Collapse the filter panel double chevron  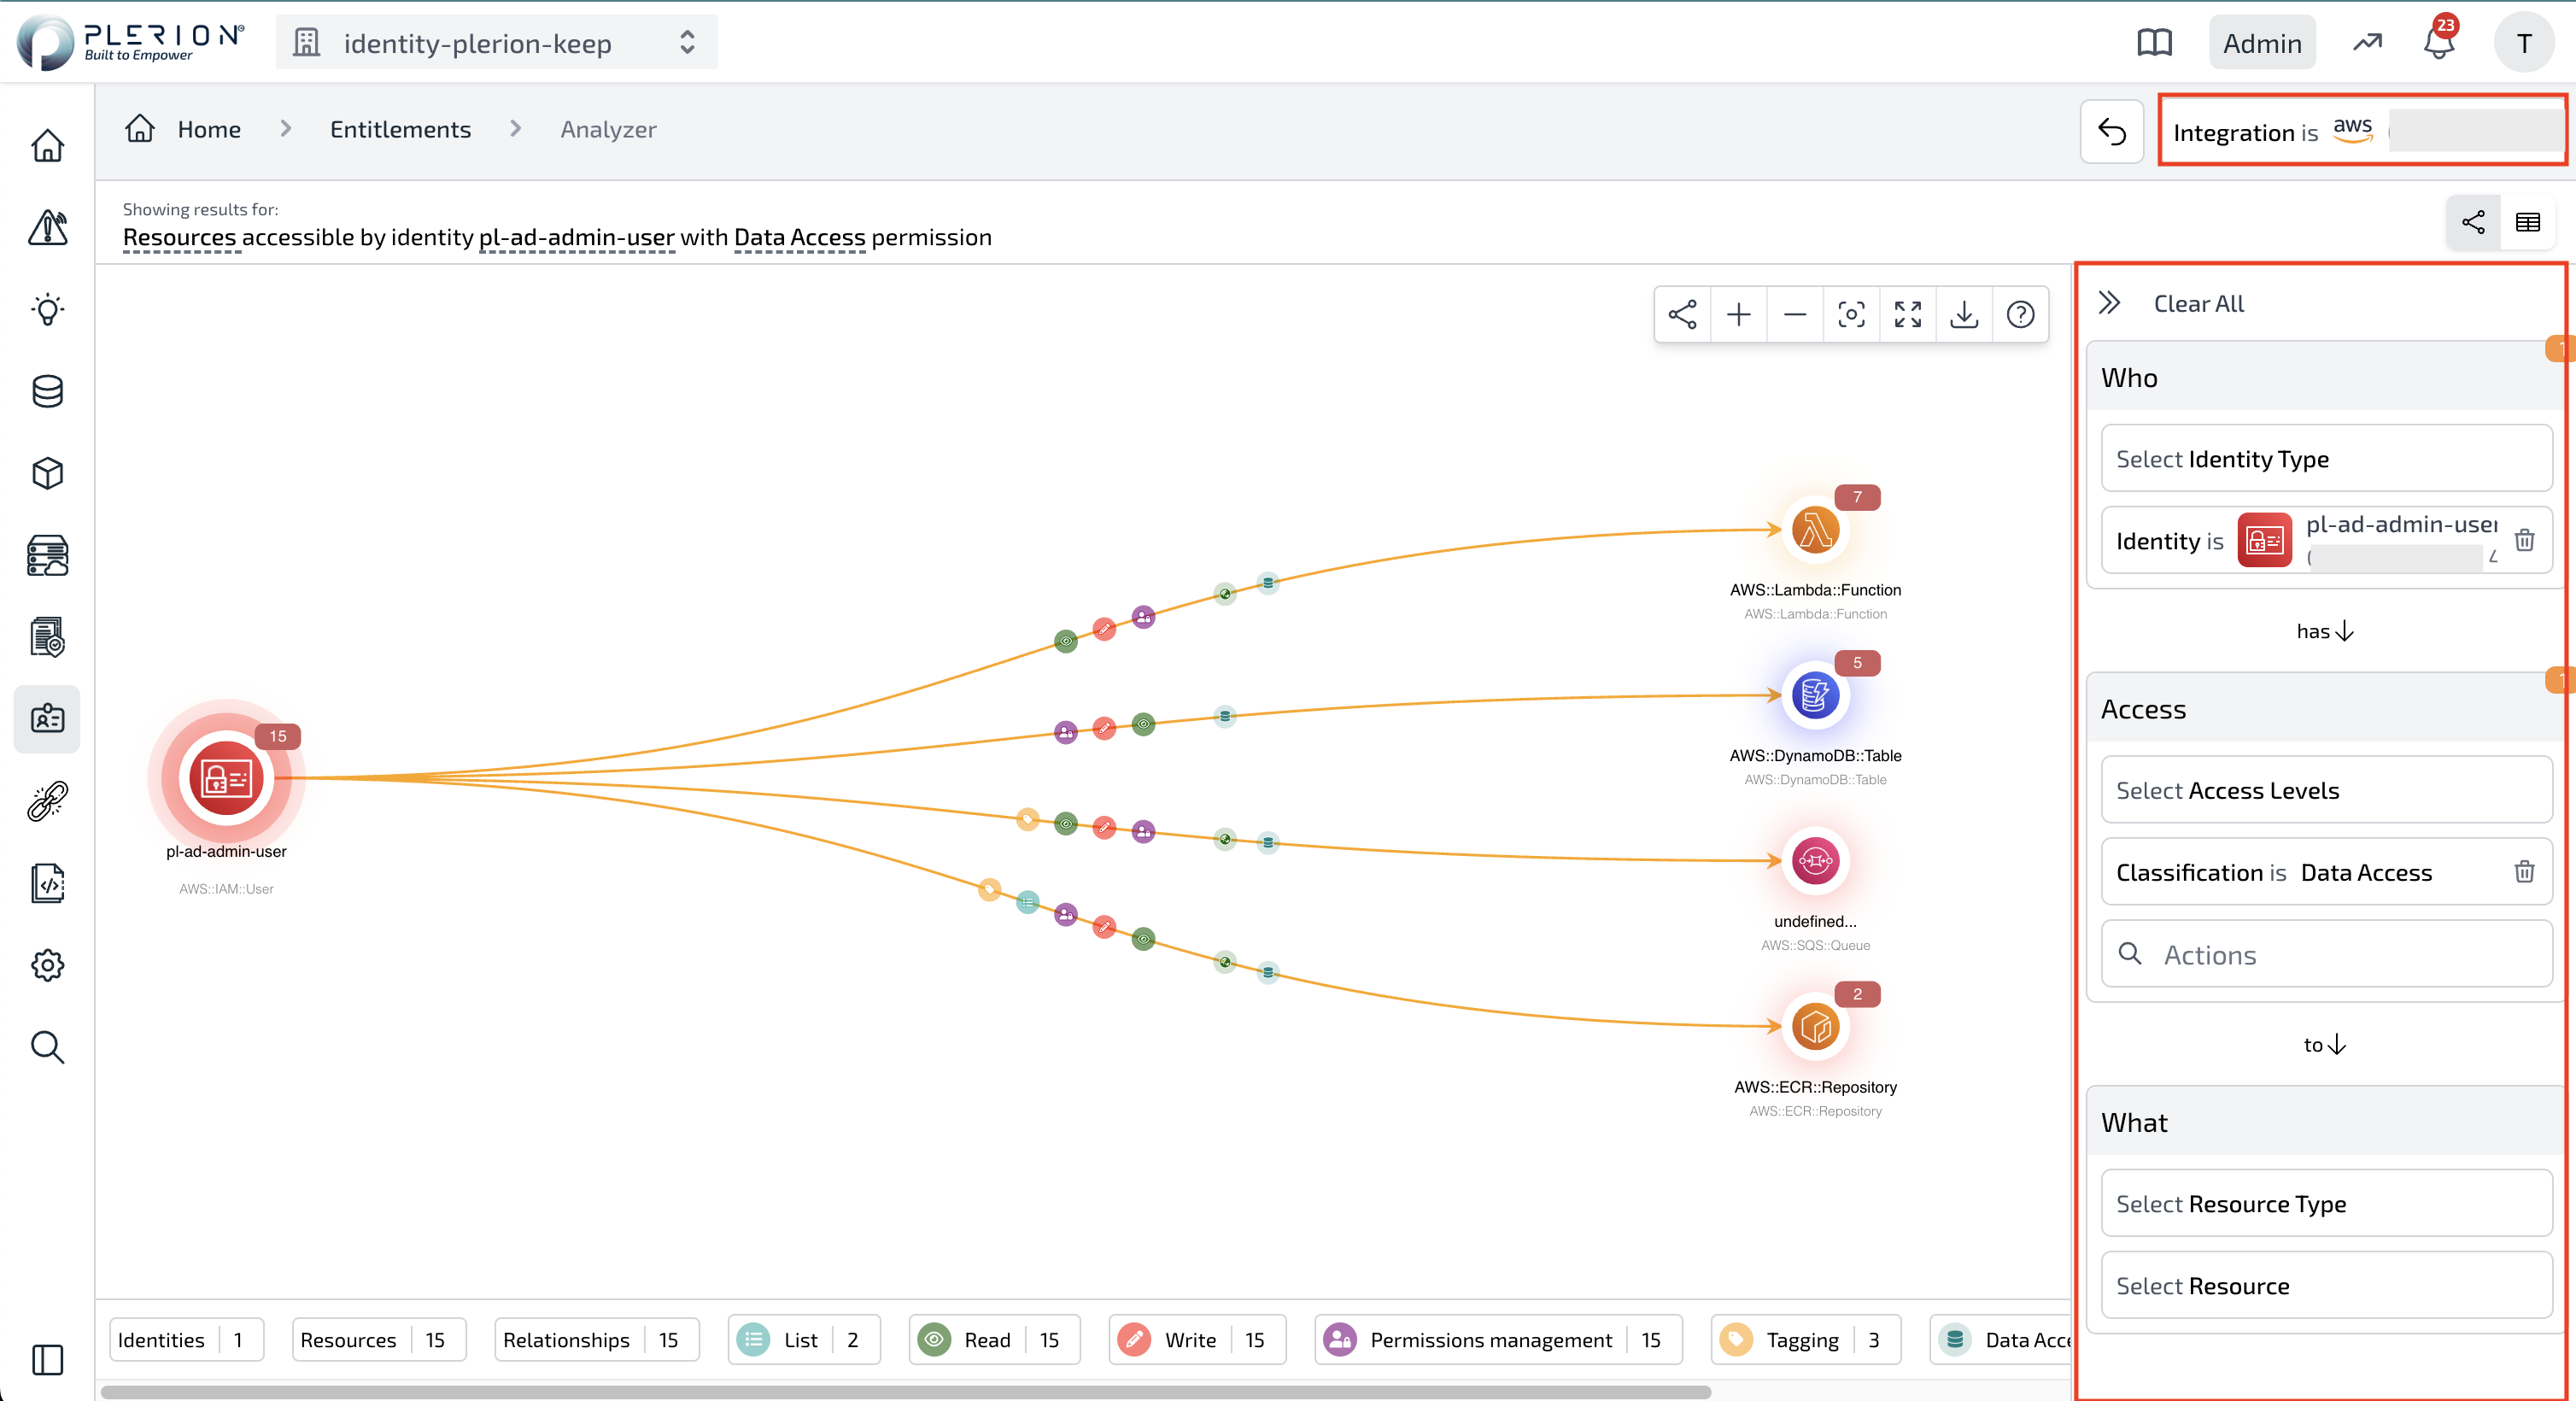[2110, 303]
